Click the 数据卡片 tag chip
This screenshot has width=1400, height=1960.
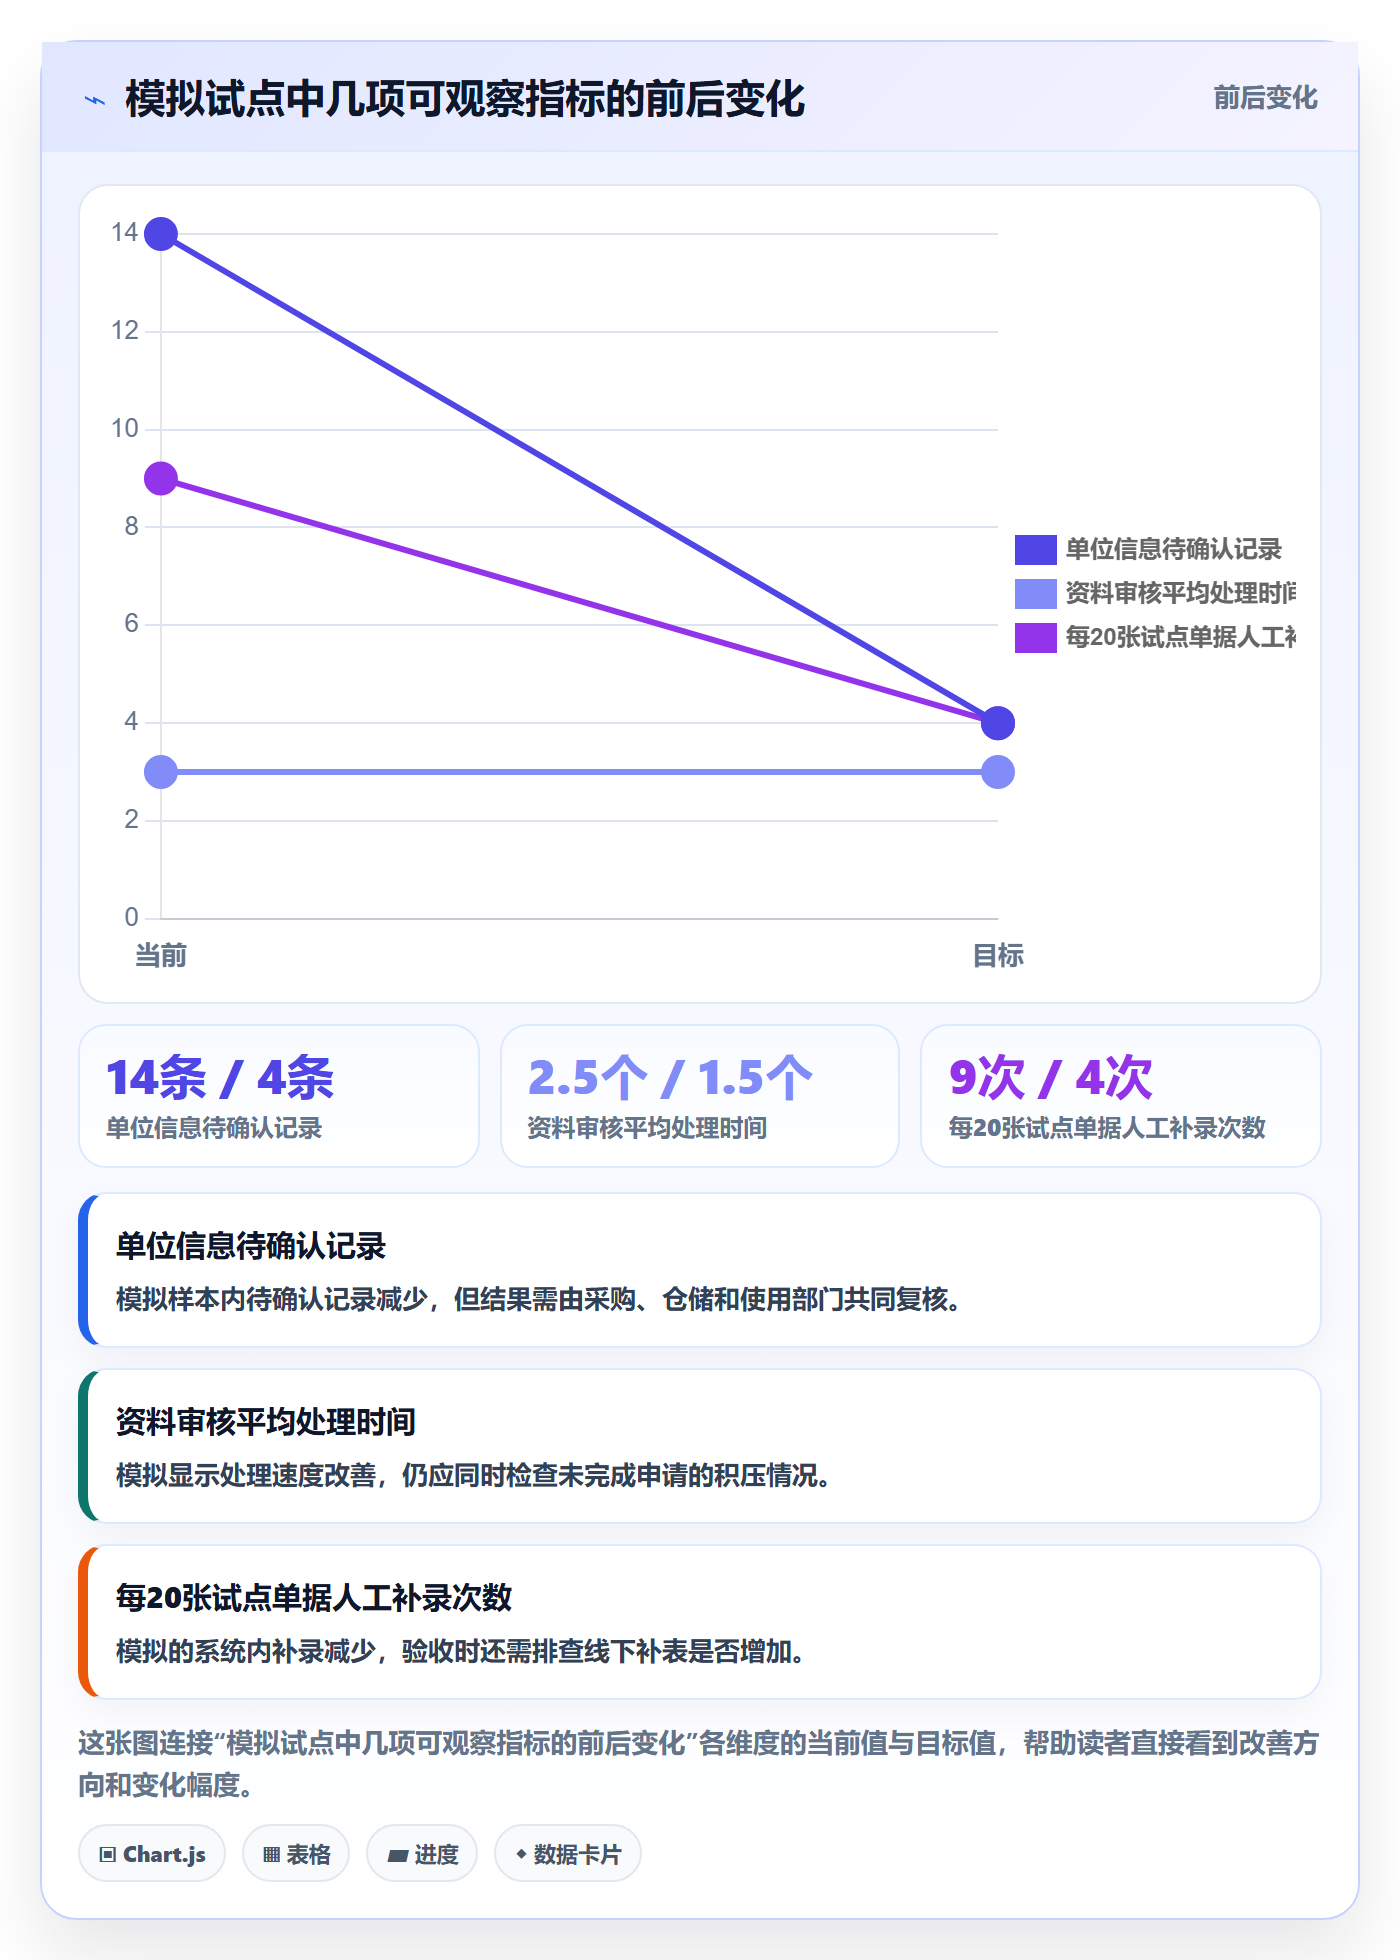568,1854
